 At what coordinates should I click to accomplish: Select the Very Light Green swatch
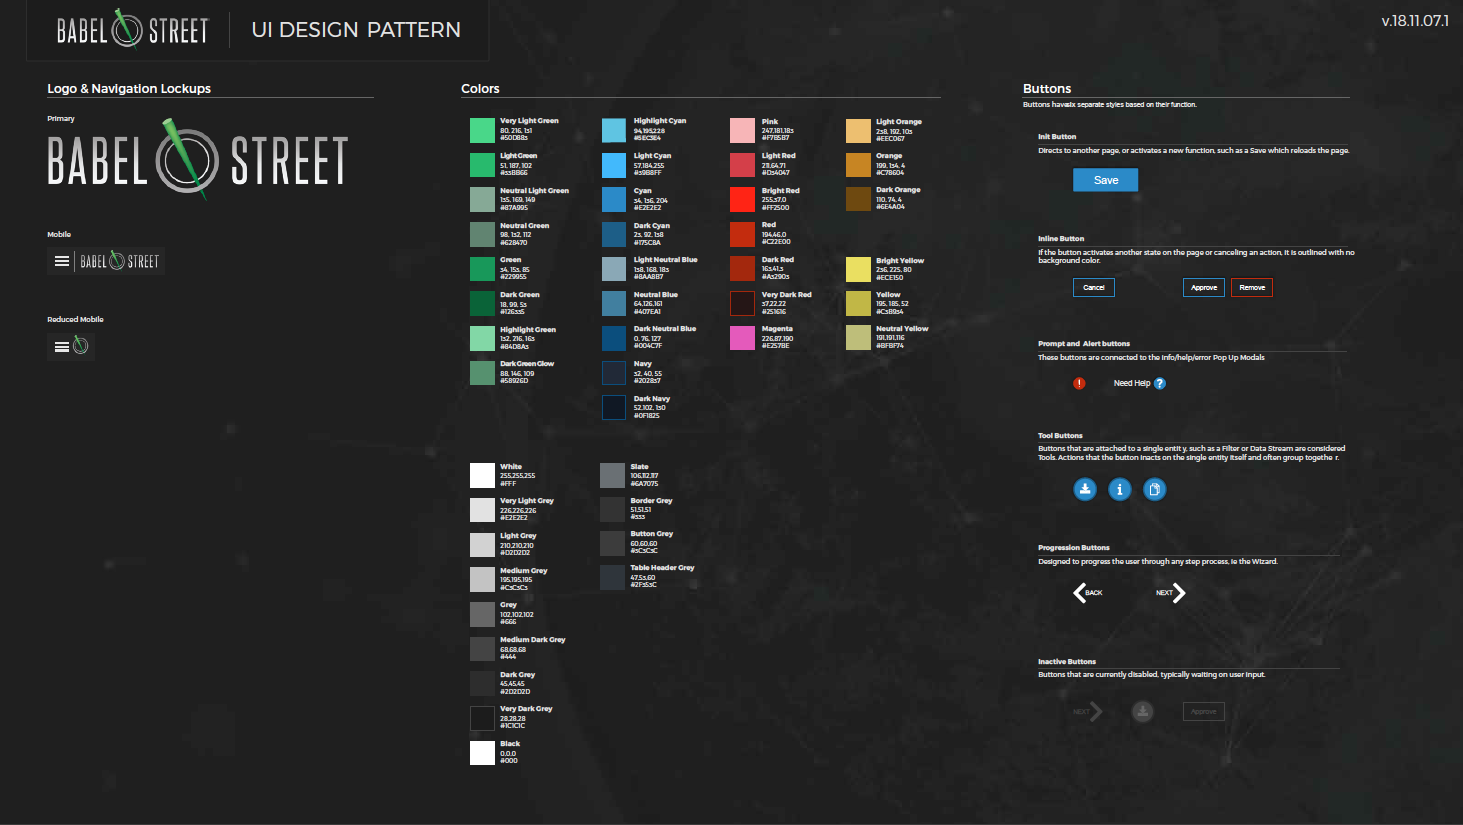pyautogui.click(x=482, y=130)
